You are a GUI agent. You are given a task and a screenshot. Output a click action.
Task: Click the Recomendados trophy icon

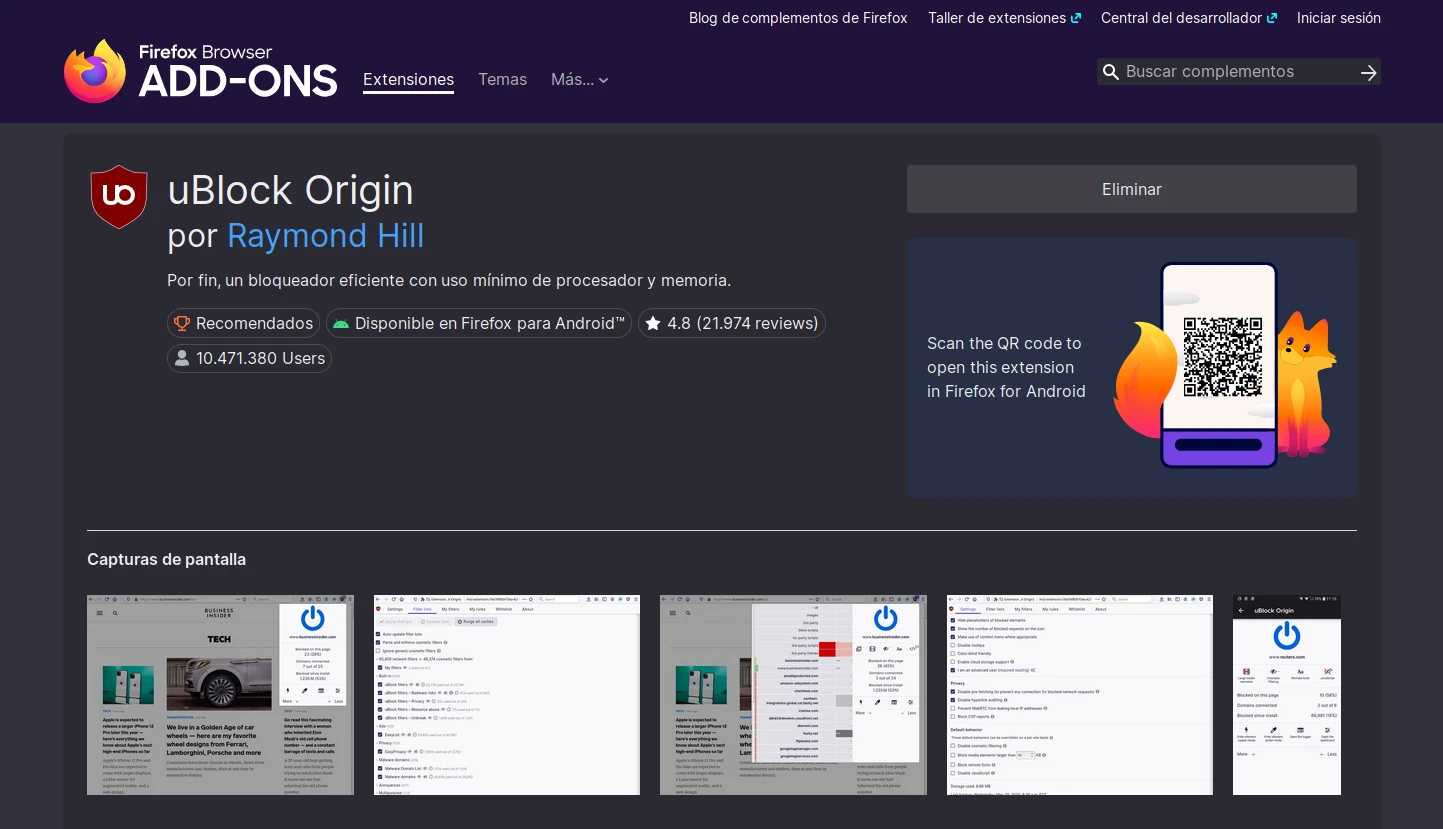(x=182, y=323)
